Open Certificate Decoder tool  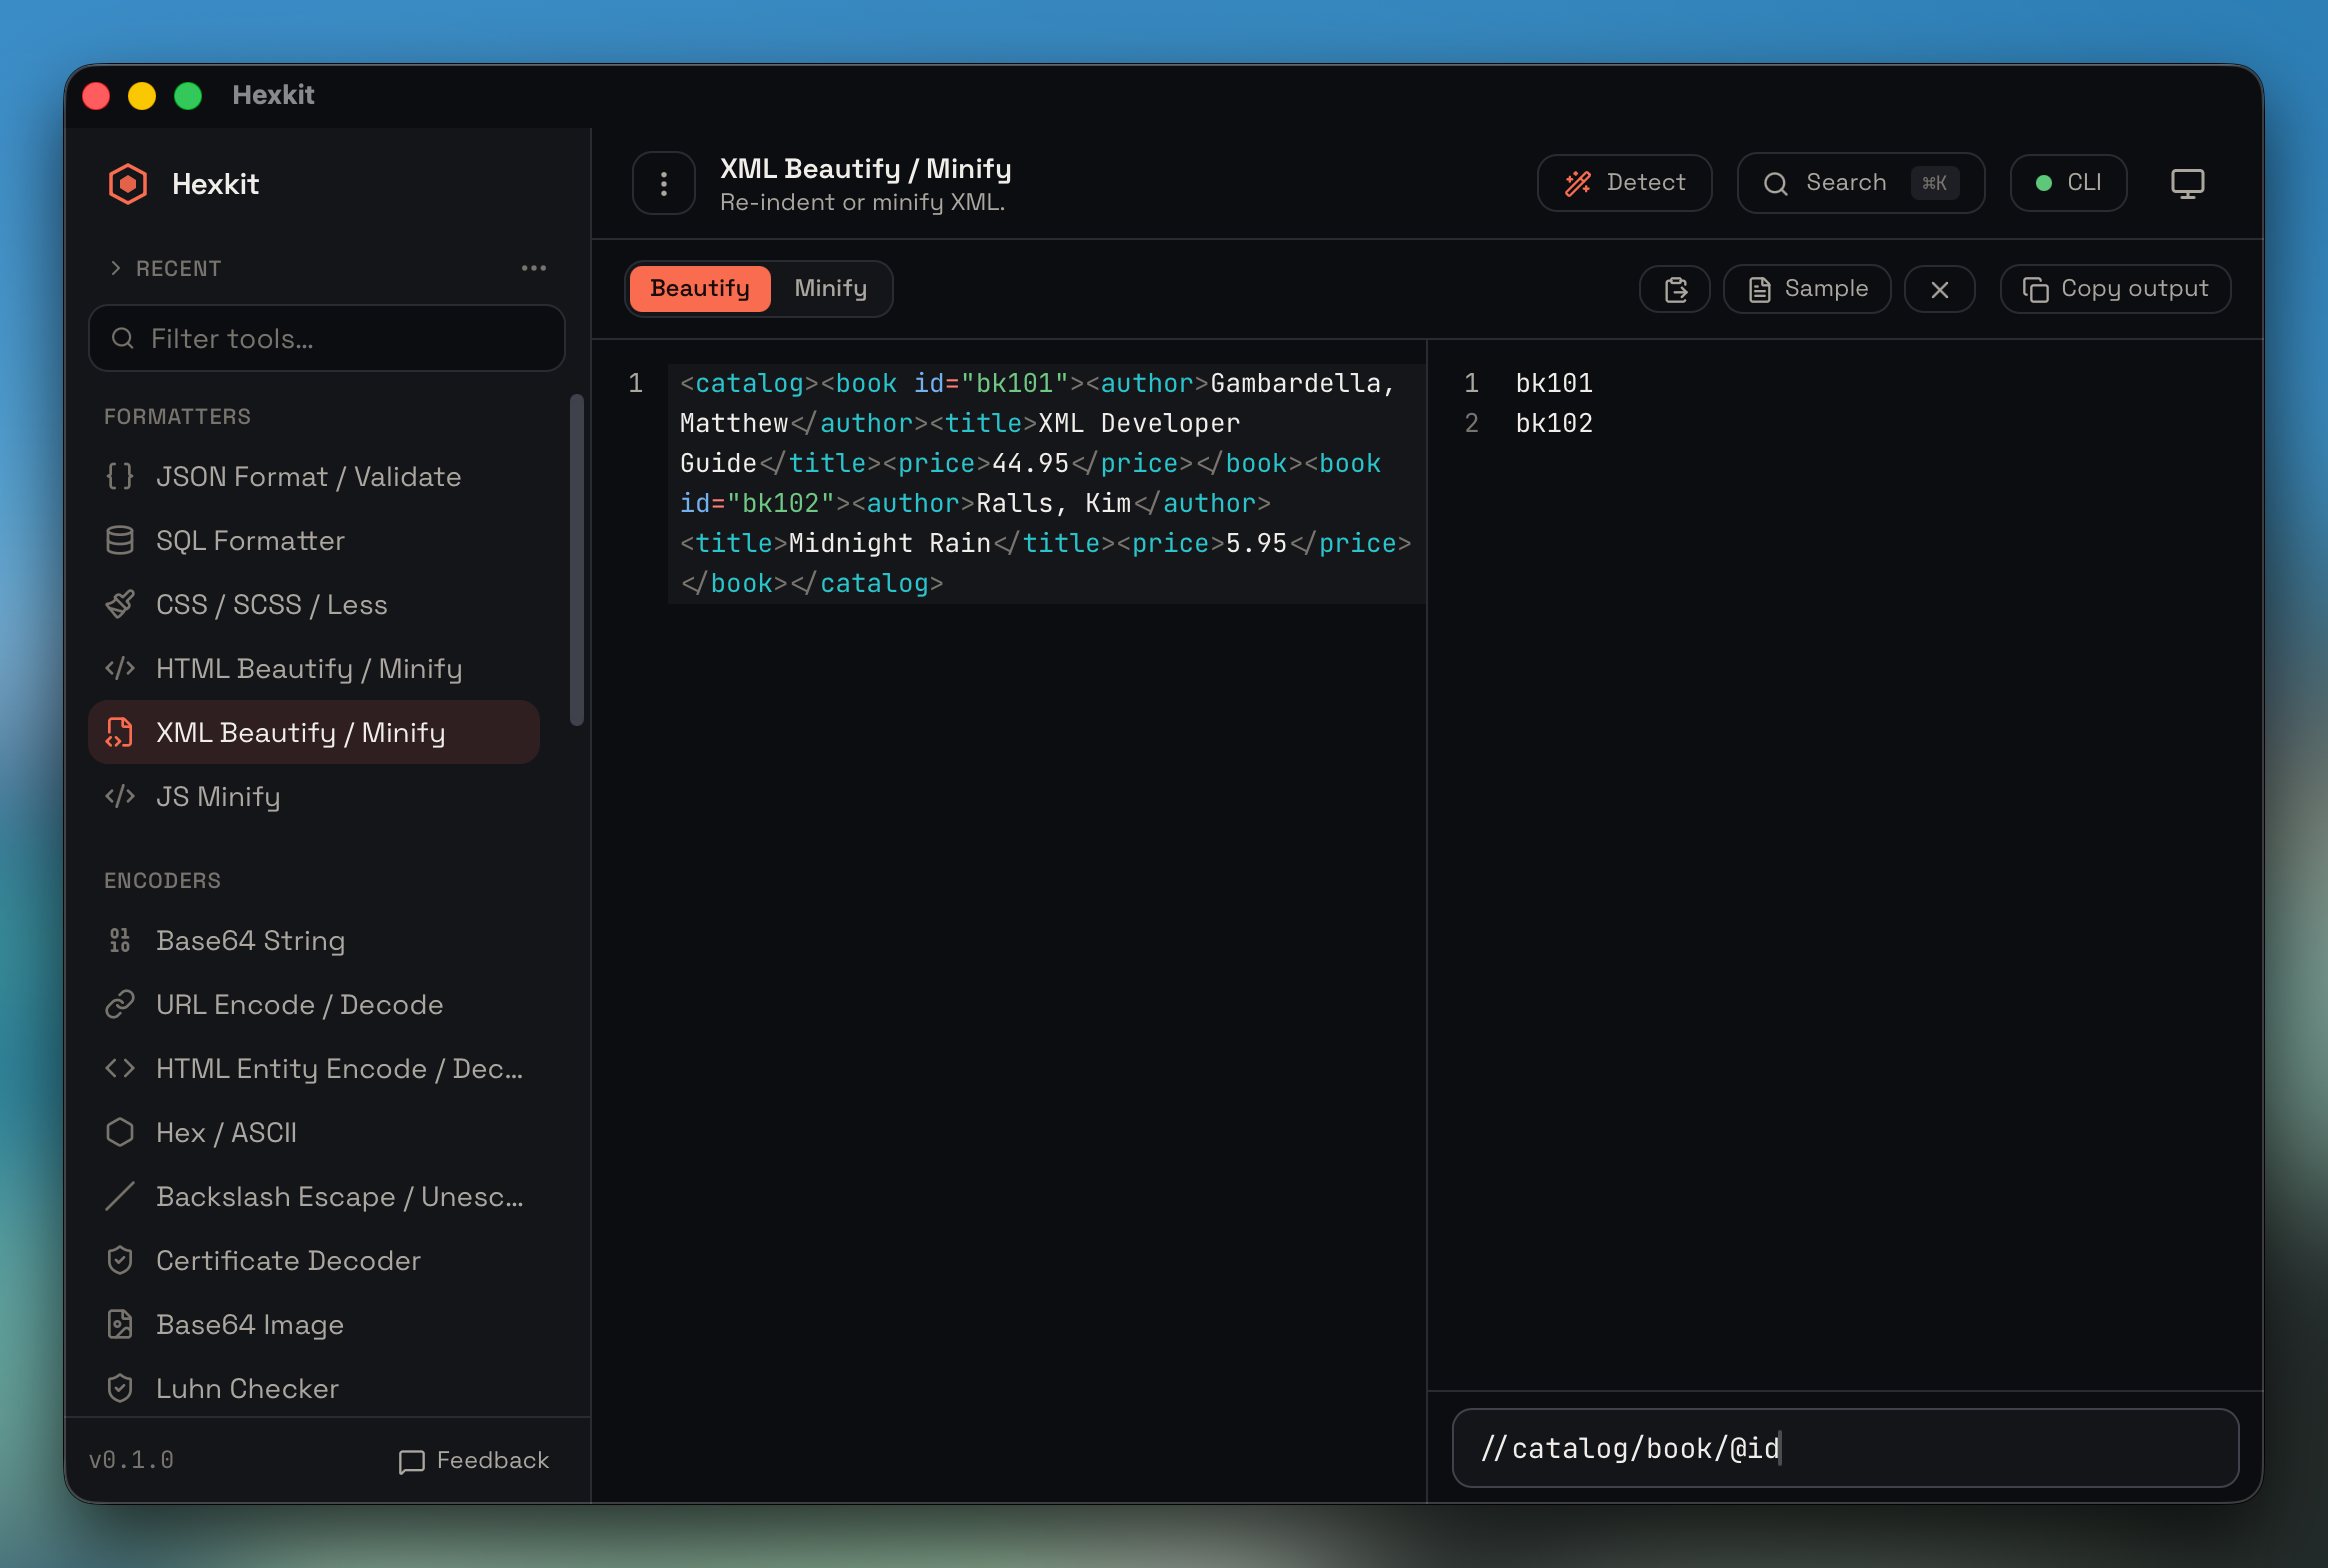(314, 1261)
